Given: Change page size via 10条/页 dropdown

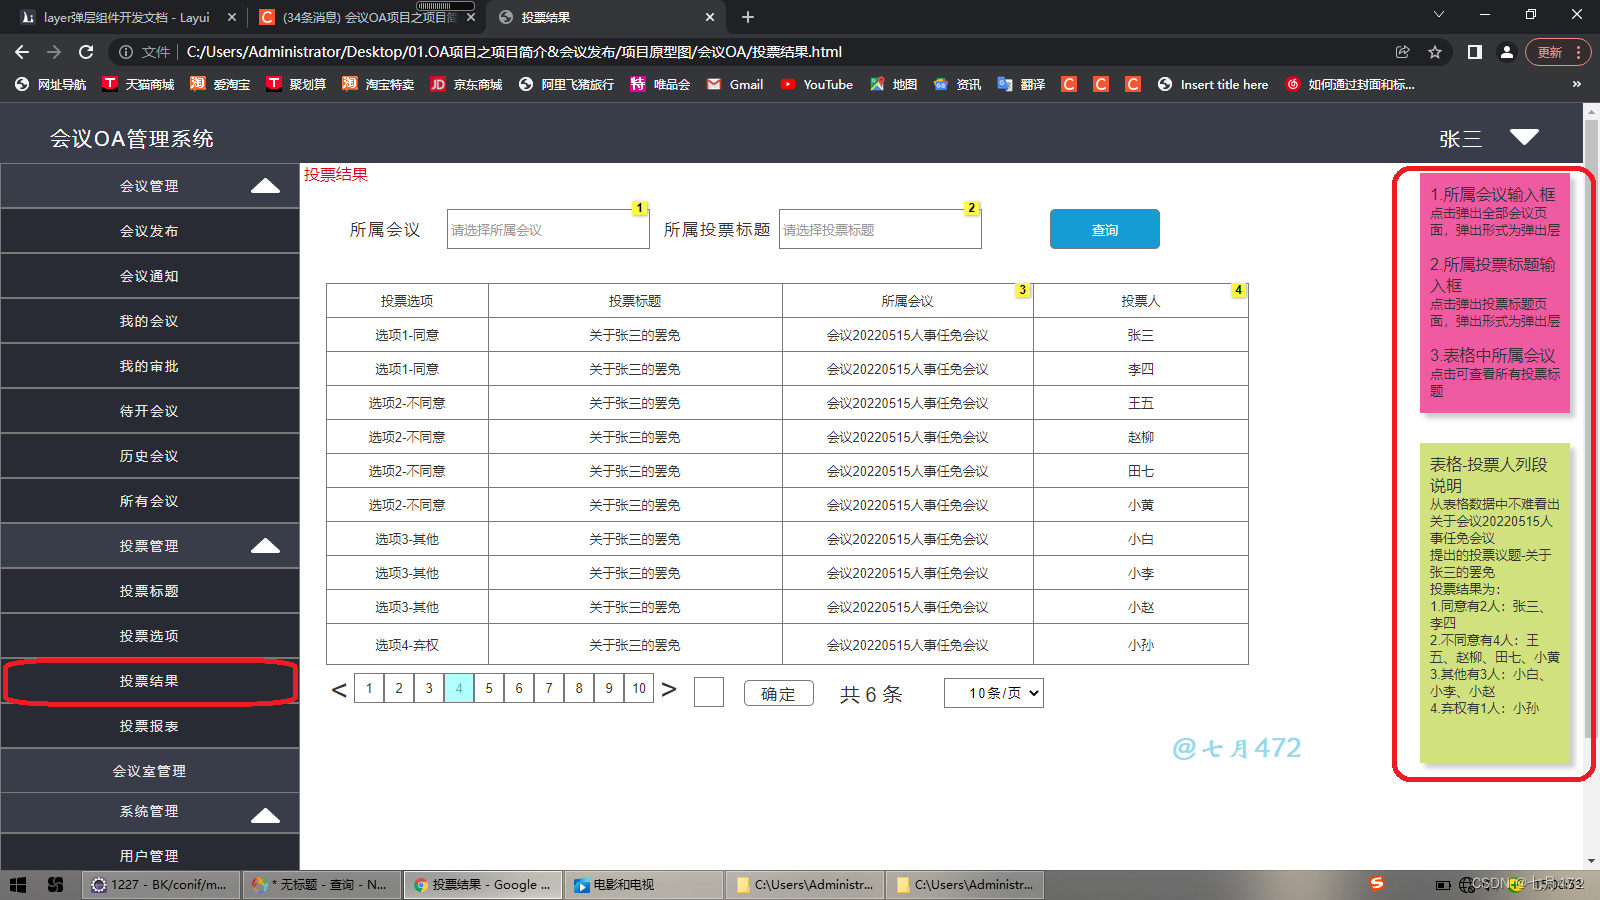Looking at the screenshot, I should (993, 692).
